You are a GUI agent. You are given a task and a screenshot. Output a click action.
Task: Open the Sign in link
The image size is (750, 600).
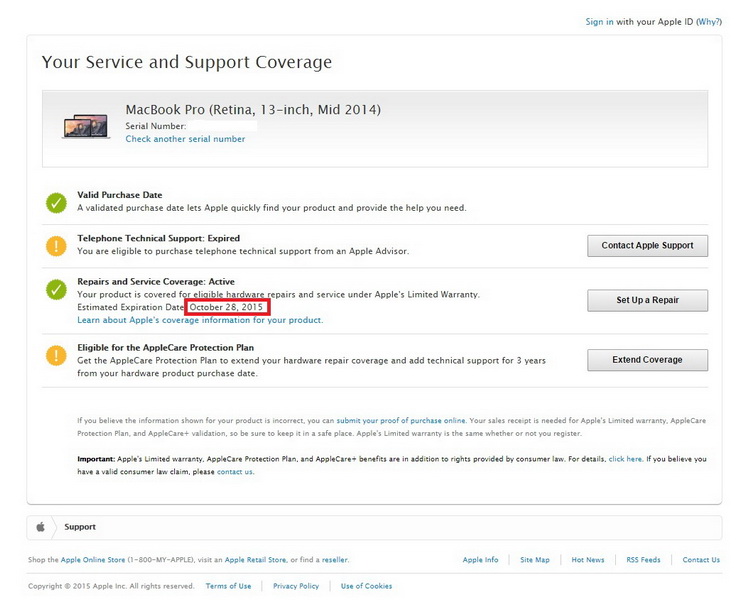pyautogui.click(x=600, y=22)
